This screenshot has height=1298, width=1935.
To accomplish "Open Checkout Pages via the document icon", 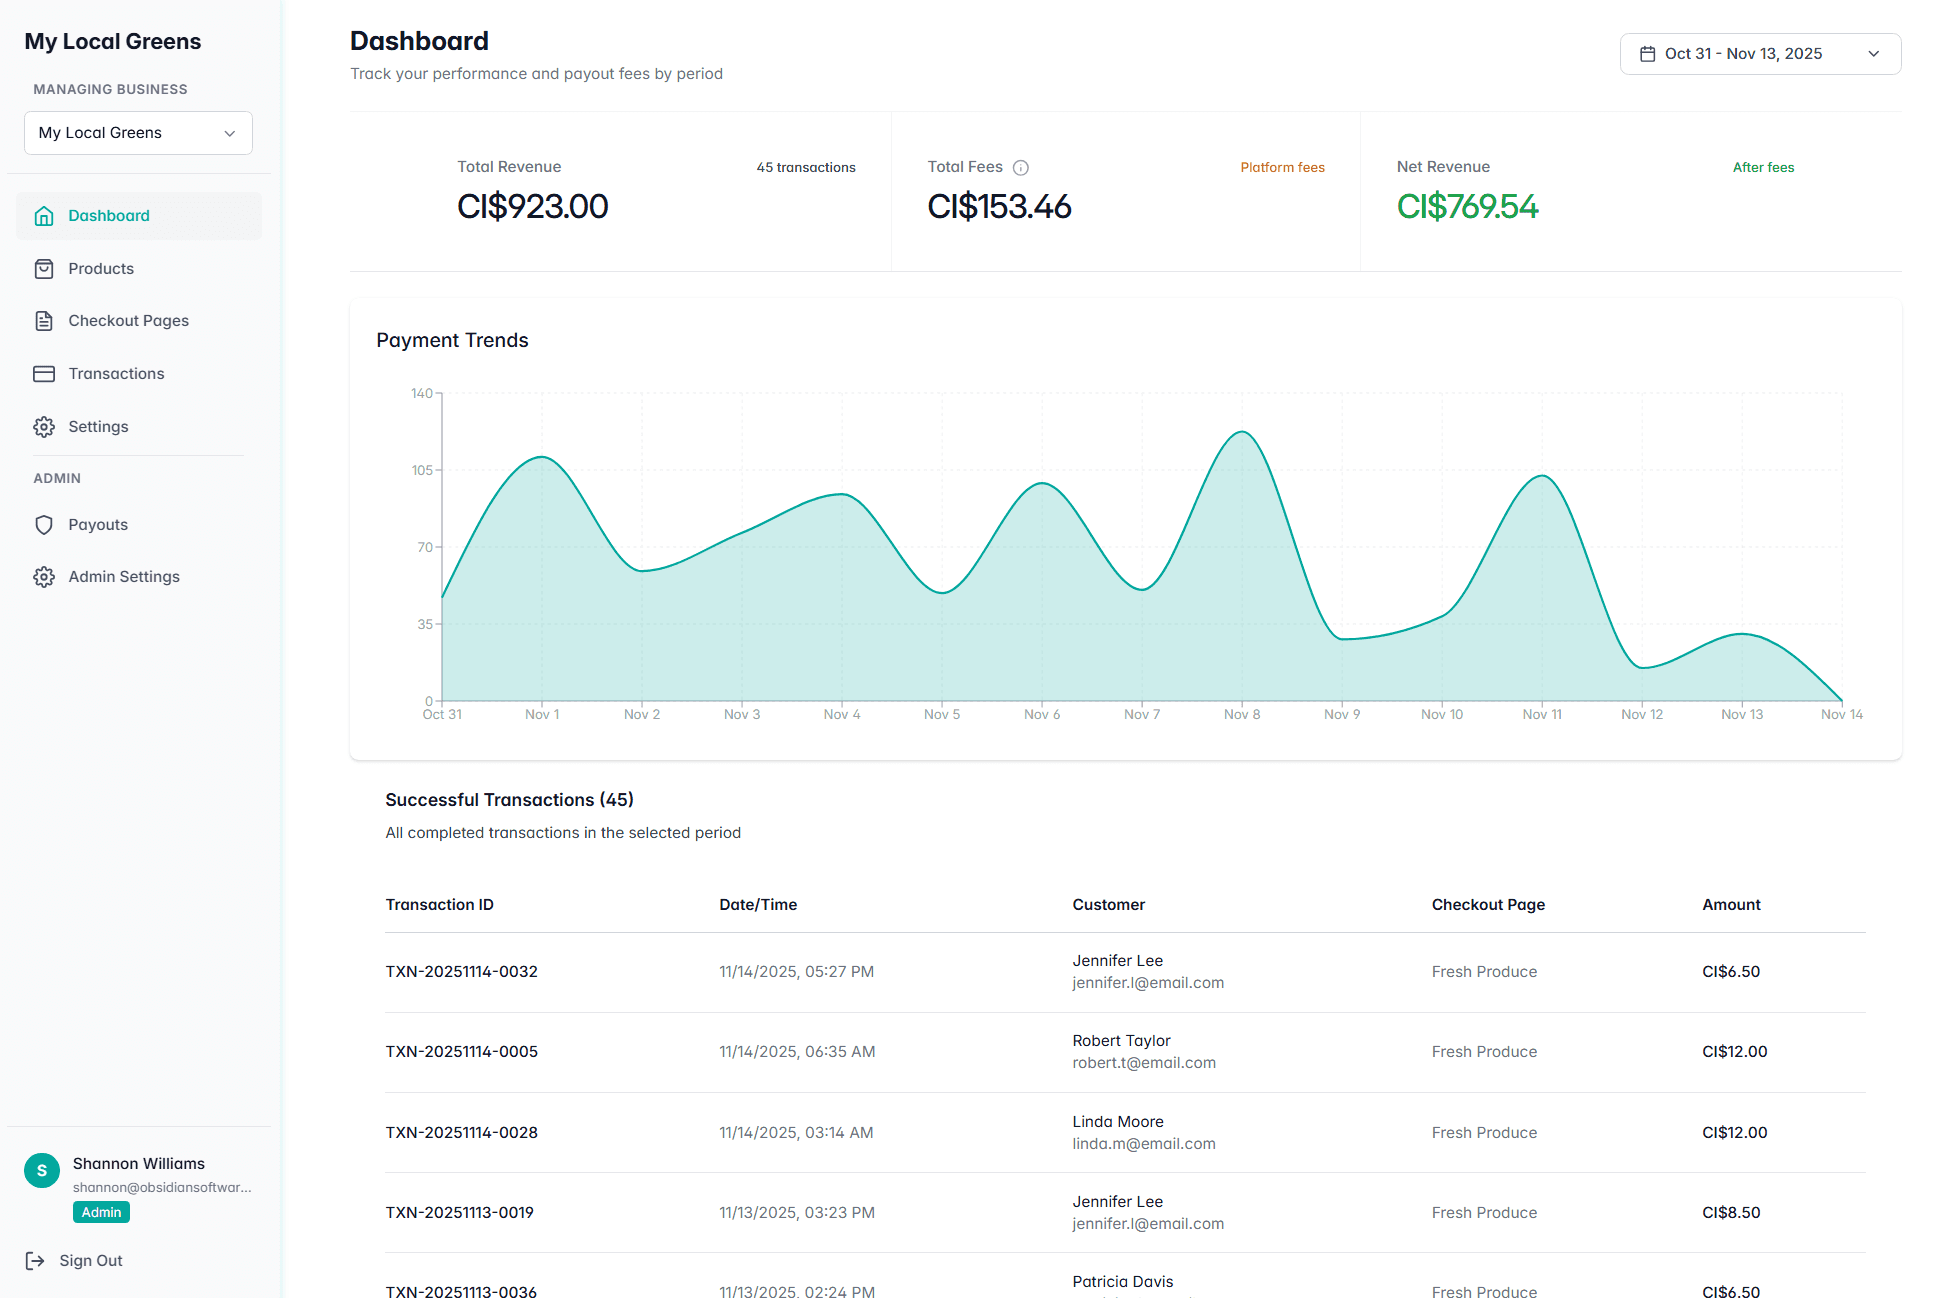I will tap(44, 320).
